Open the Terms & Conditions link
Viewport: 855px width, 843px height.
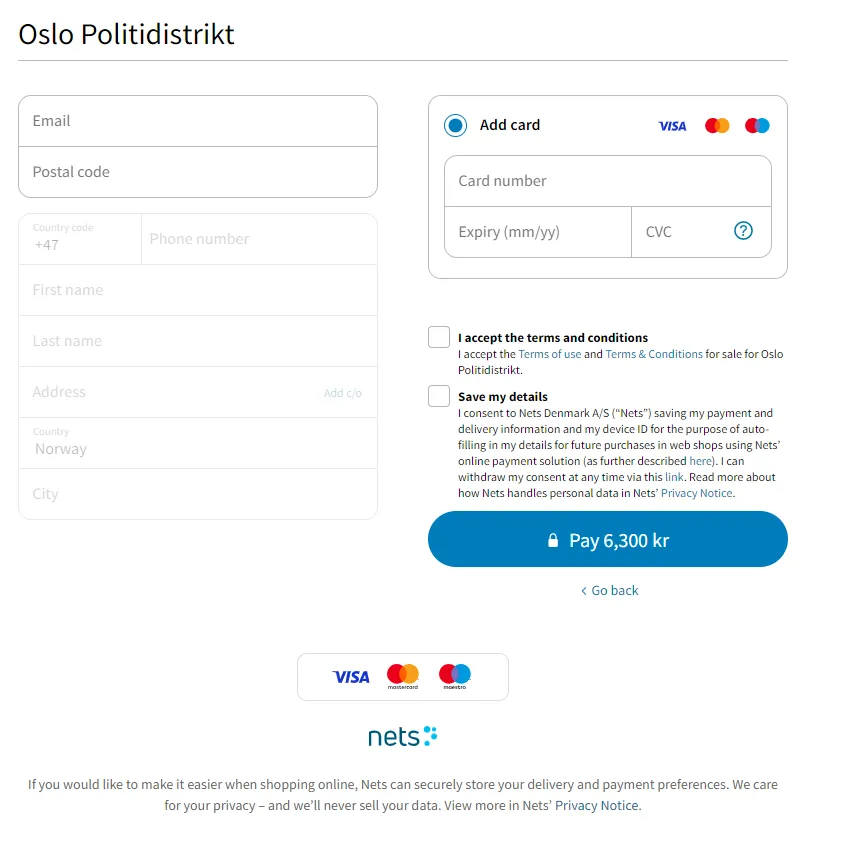click(654, 354)
